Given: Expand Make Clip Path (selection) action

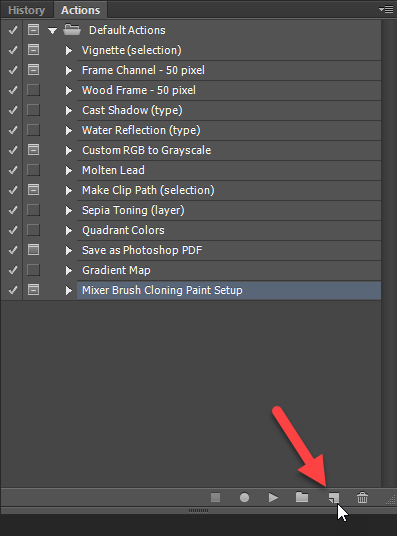Looking at the screenshot, I should 69,190.
